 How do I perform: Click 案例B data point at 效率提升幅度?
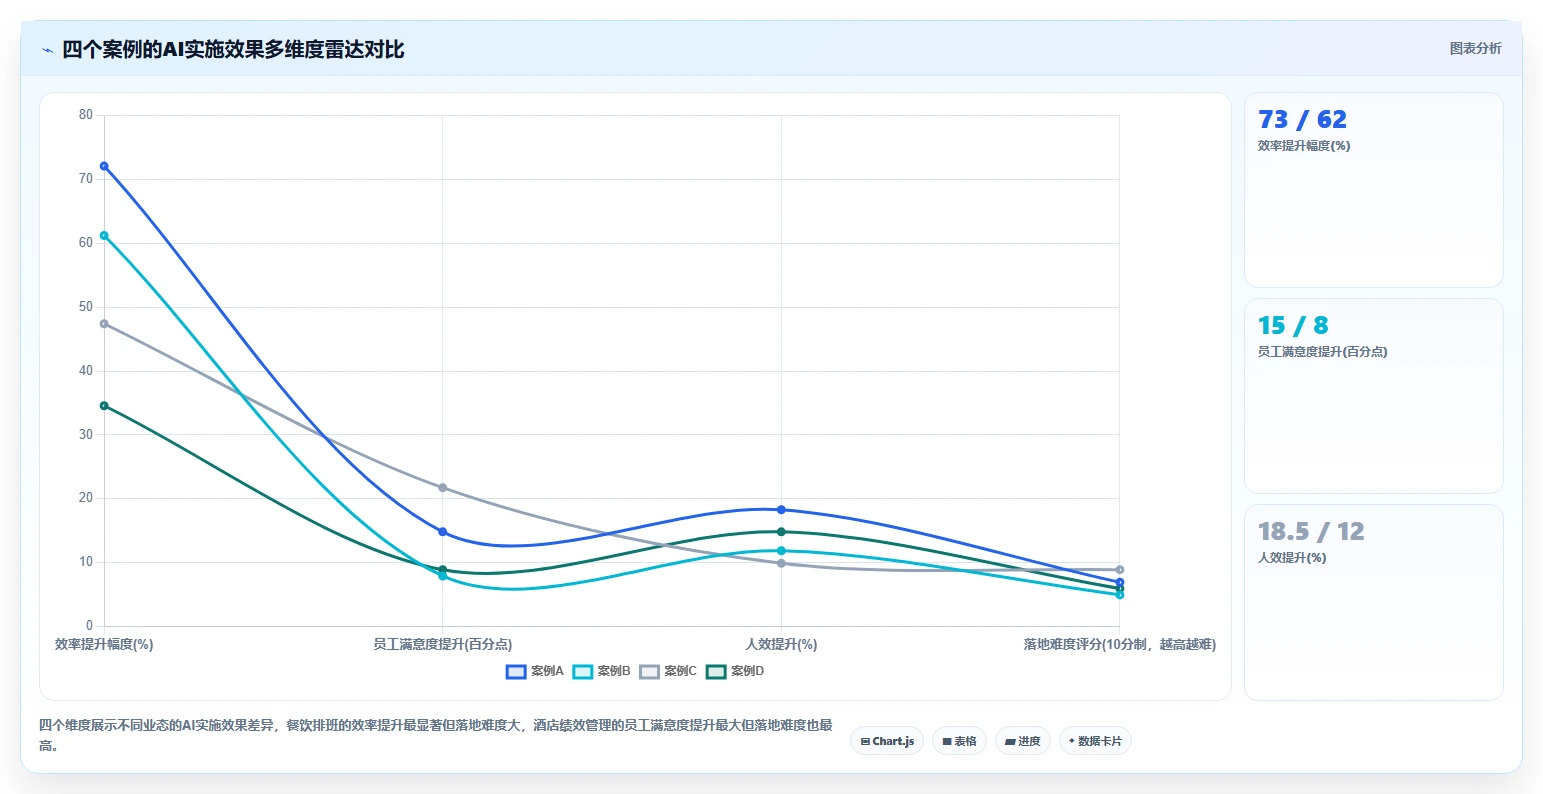pos(104,236)
